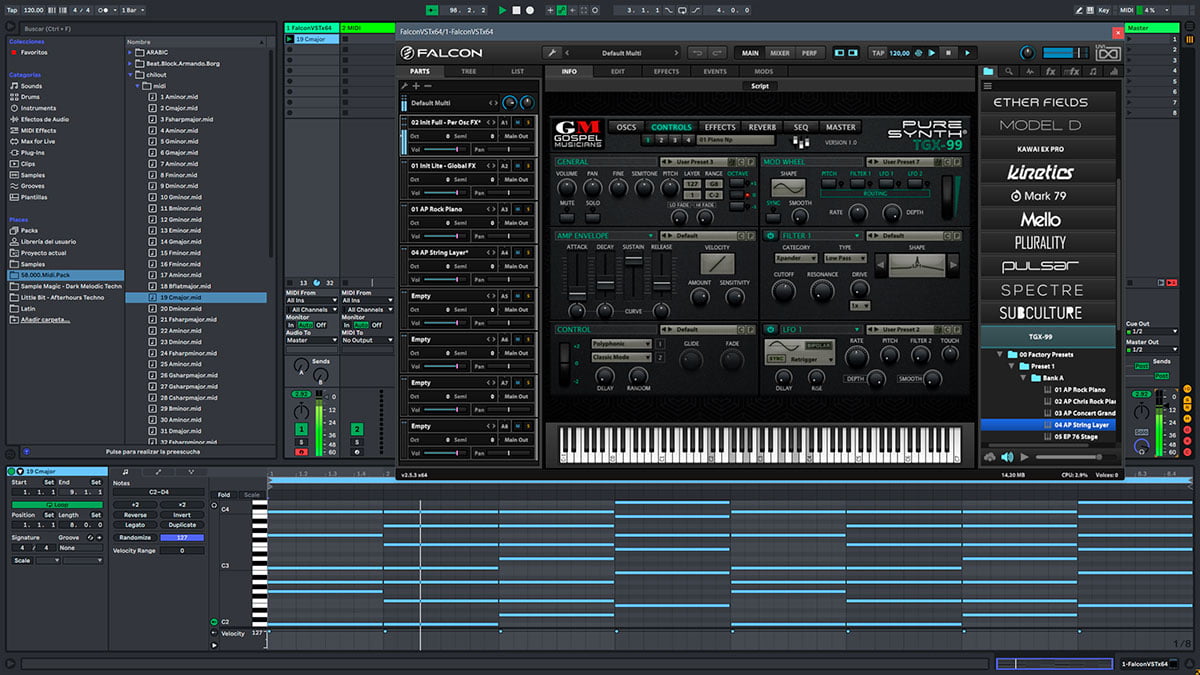Expand ARABIC folder in browser
This screenshot has height=675, width=1200.
(131, 52)
